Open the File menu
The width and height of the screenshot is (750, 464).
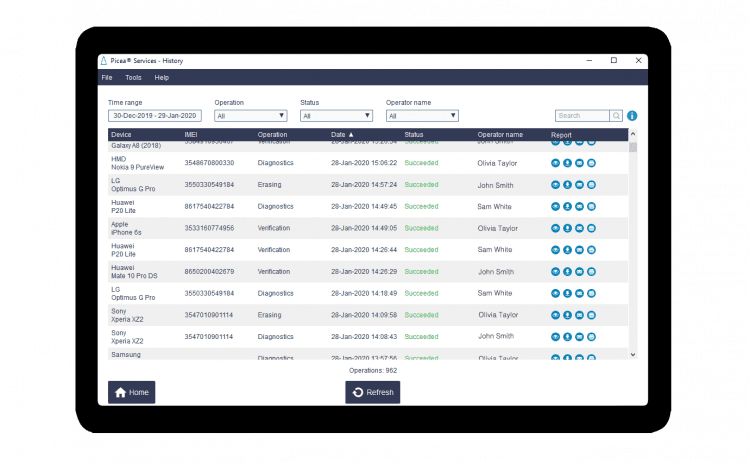click(107, 77)
